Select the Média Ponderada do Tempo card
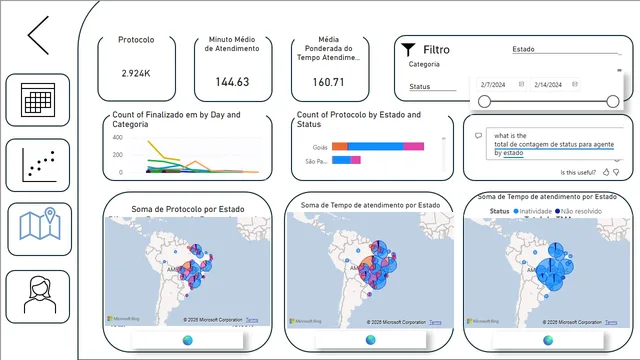The height and width of the screenshot is (360, 640). (330, 68)
